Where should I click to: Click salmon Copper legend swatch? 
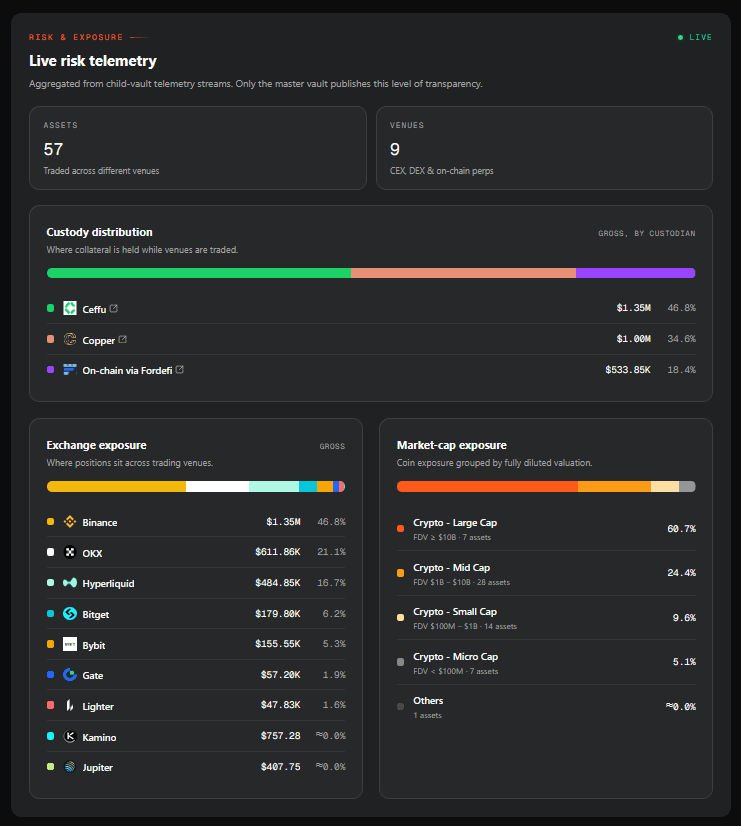(51, 339)
